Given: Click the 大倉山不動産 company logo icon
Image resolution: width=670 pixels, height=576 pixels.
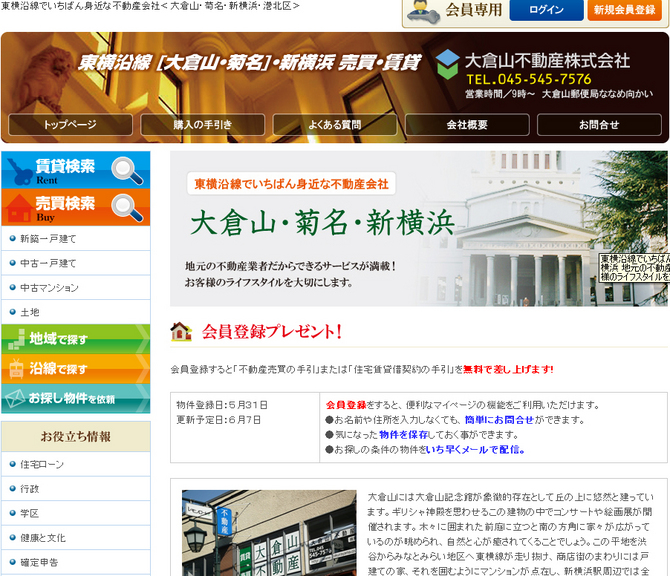Looking at the screenshot, I should tap(447, 65).
